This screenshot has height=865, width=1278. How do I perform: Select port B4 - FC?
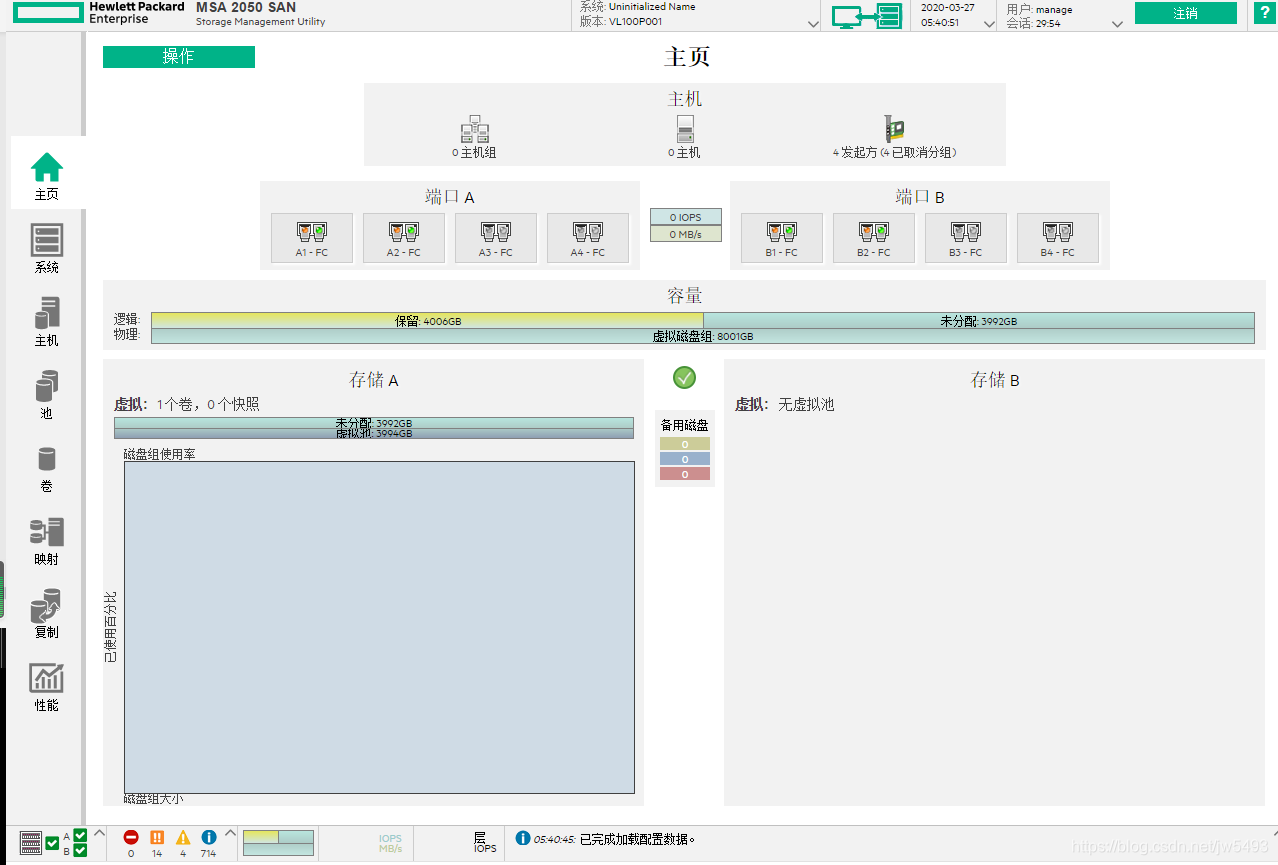point(1058,238)
